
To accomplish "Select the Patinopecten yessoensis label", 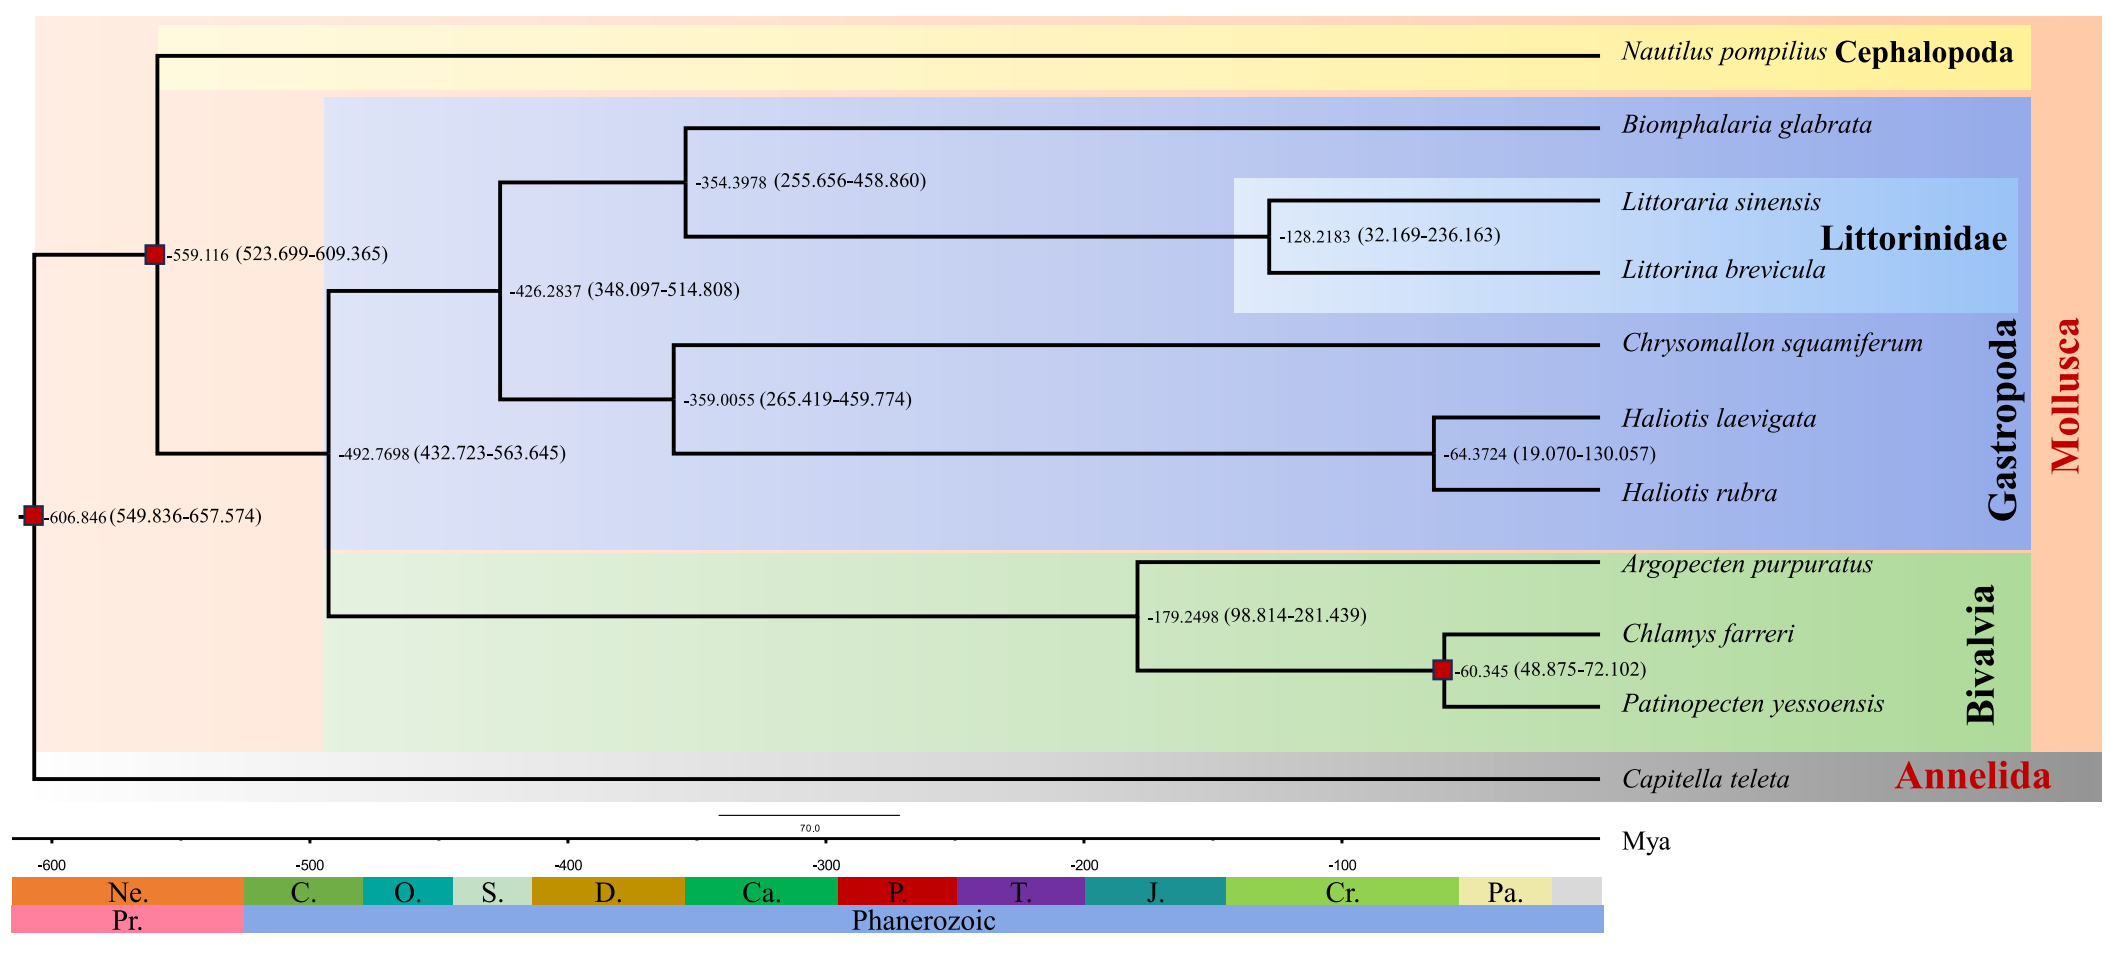I will [x=1752, y=704].
